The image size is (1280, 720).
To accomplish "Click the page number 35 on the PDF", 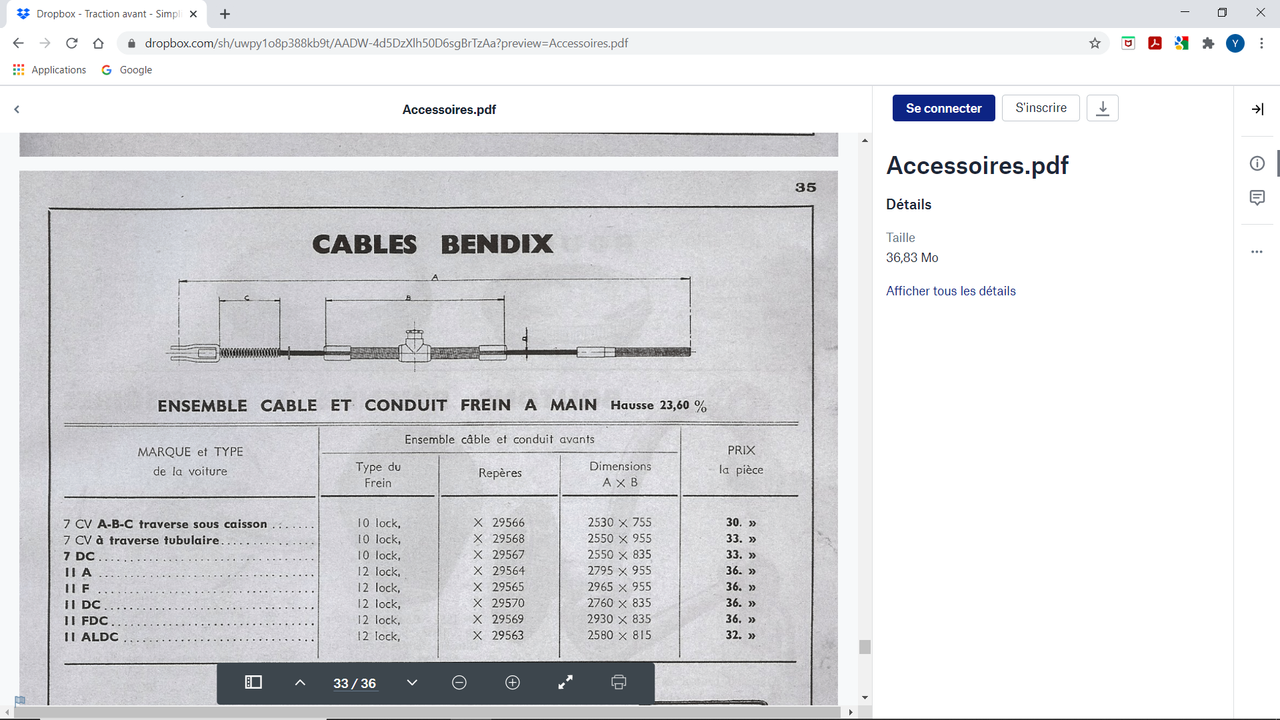I will coord(805,187).
